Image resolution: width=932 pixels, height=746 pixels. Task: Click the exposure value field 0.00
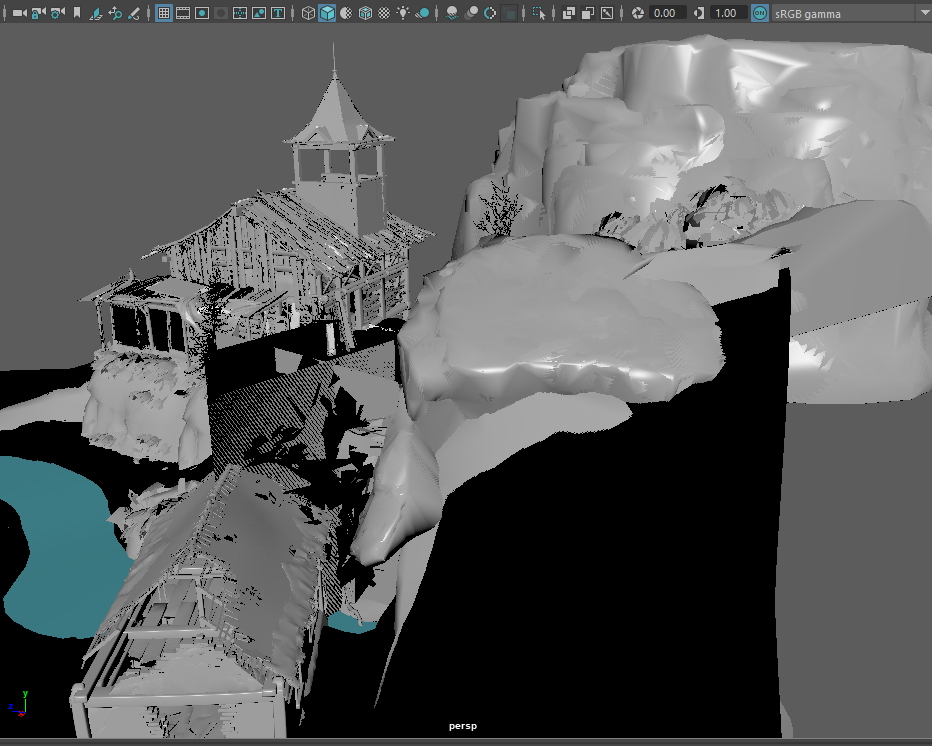point(667,13)
